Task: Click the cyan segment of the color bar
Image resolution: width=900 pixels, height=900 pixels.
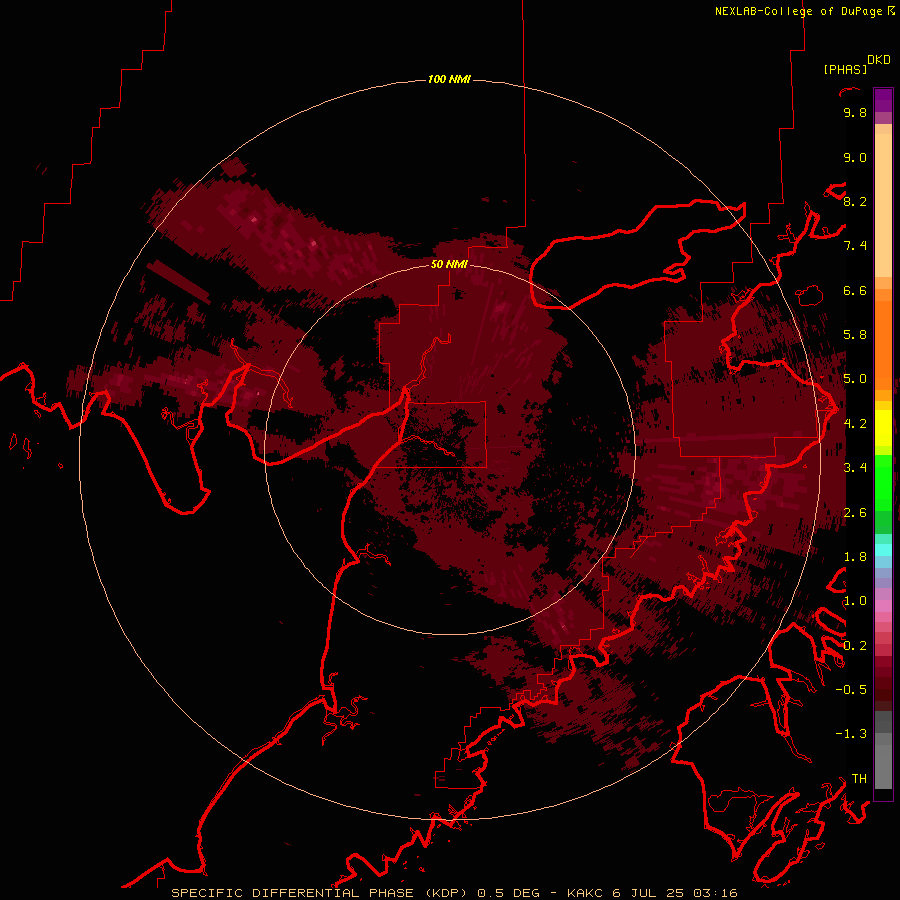Action: (883, 549)
